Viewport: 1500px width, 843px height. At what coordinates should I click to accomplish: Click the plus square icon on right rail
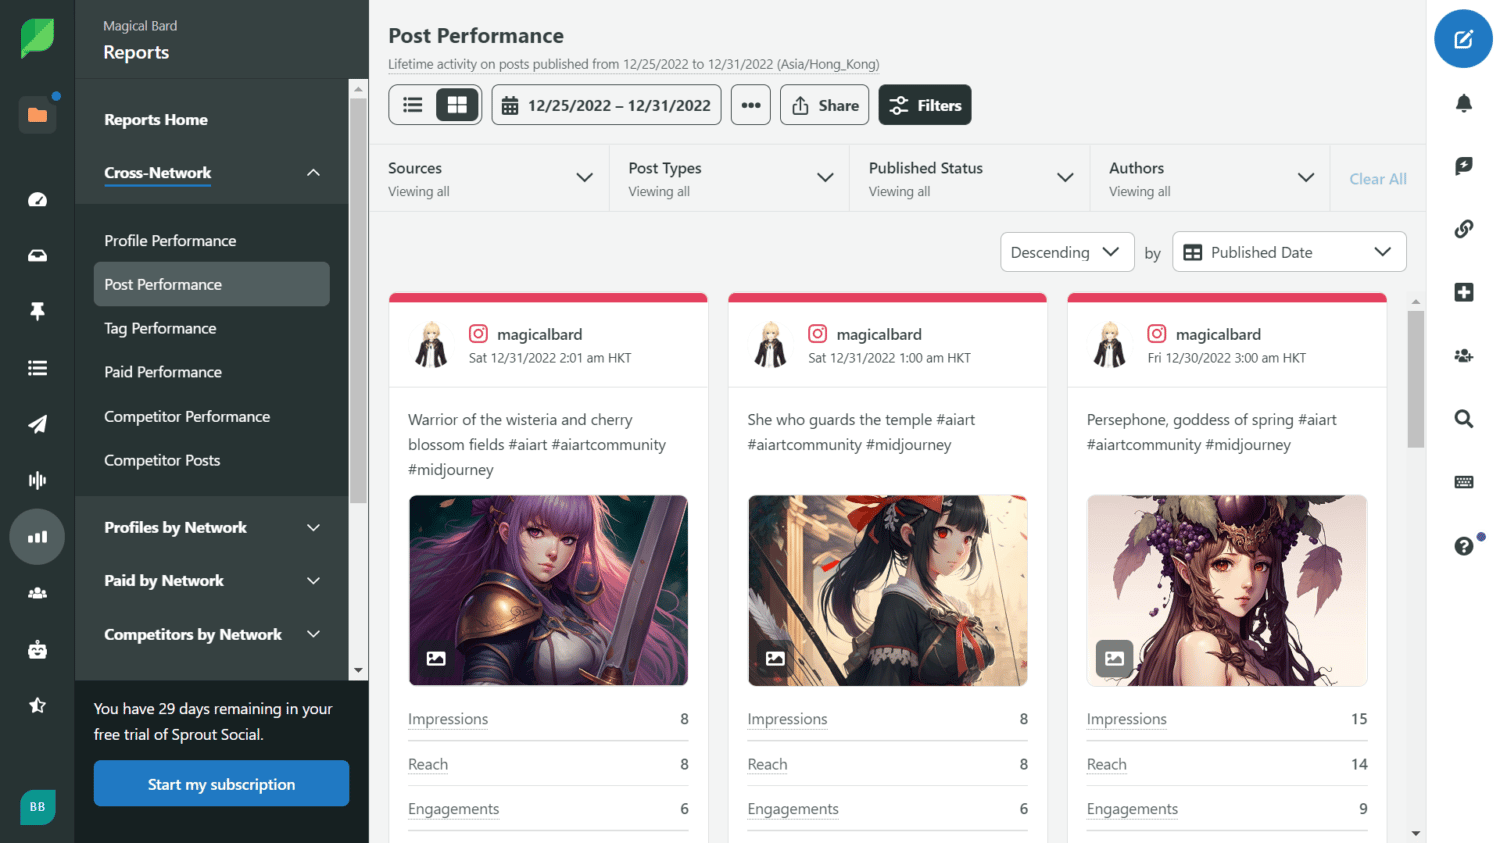[1463, 292]
